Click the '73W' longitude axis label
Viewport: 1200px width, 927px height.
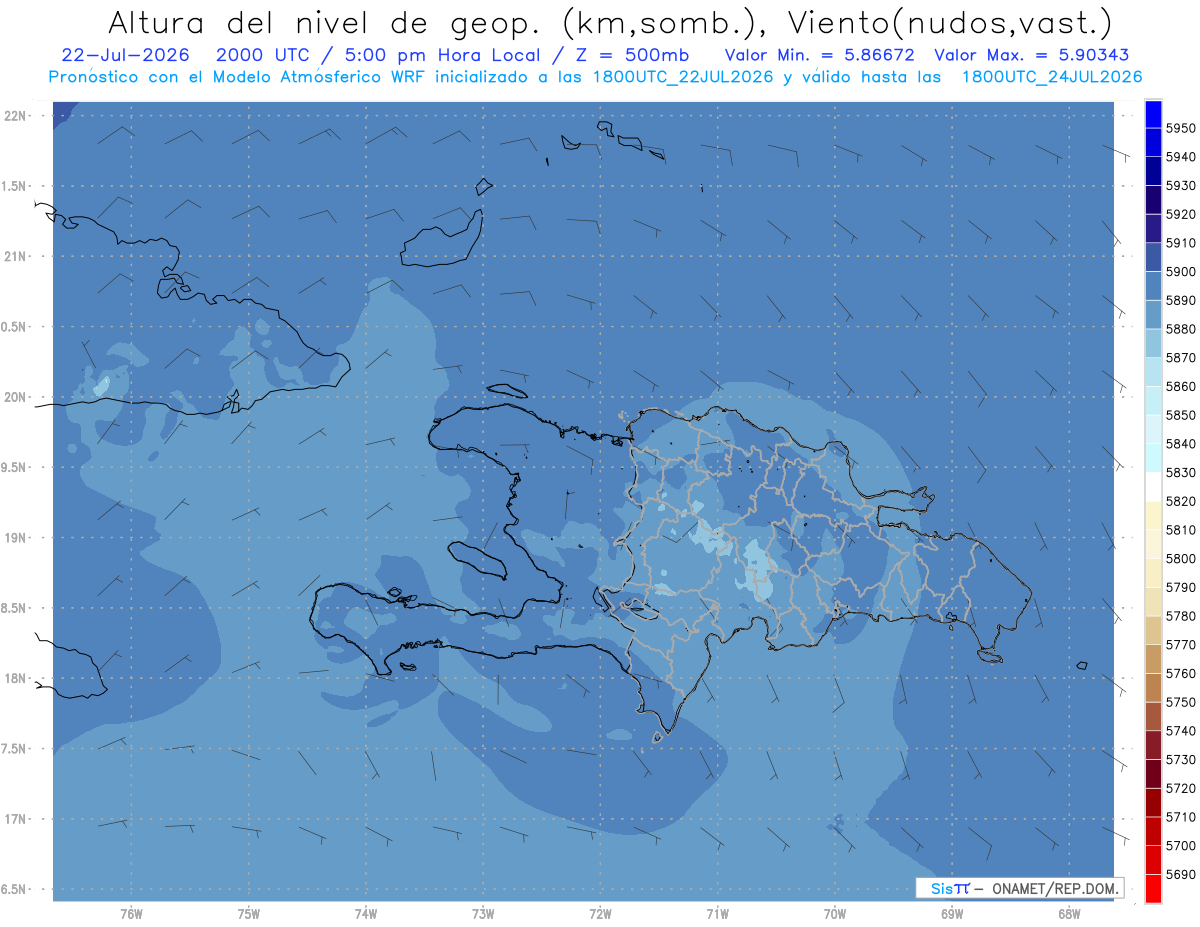click(483, 913)
